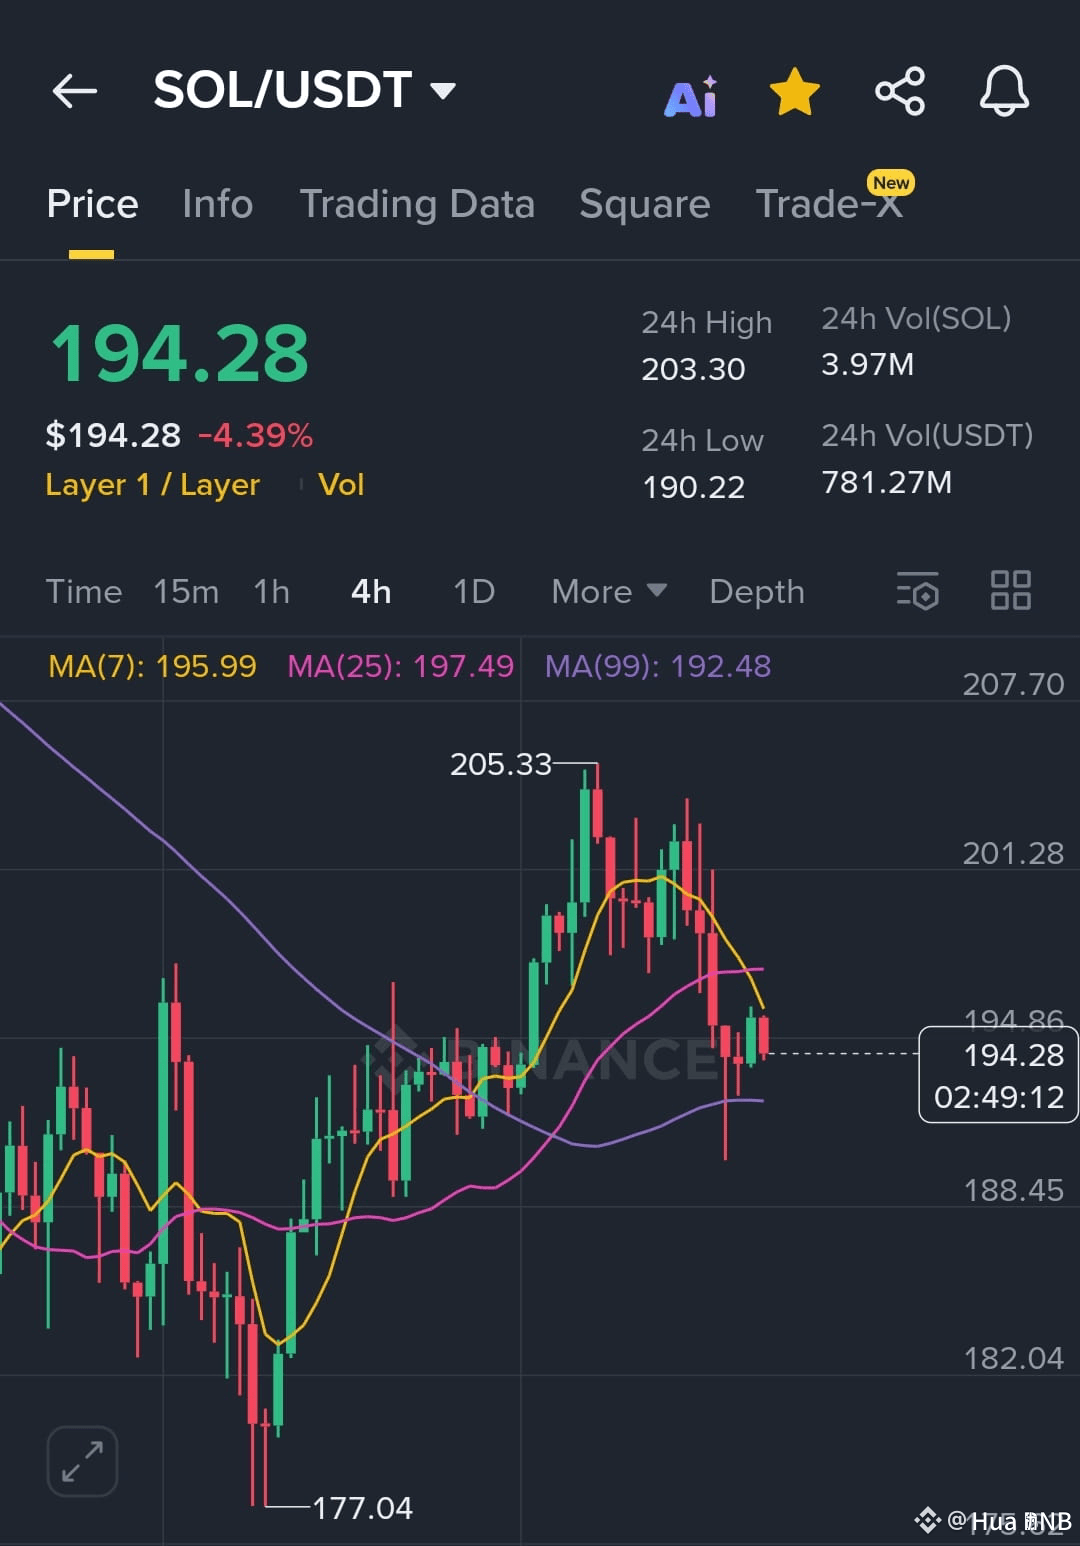Open the price alert bell icon
This screenshot has height=1546, width=1080.
(x=1004, y=91)
